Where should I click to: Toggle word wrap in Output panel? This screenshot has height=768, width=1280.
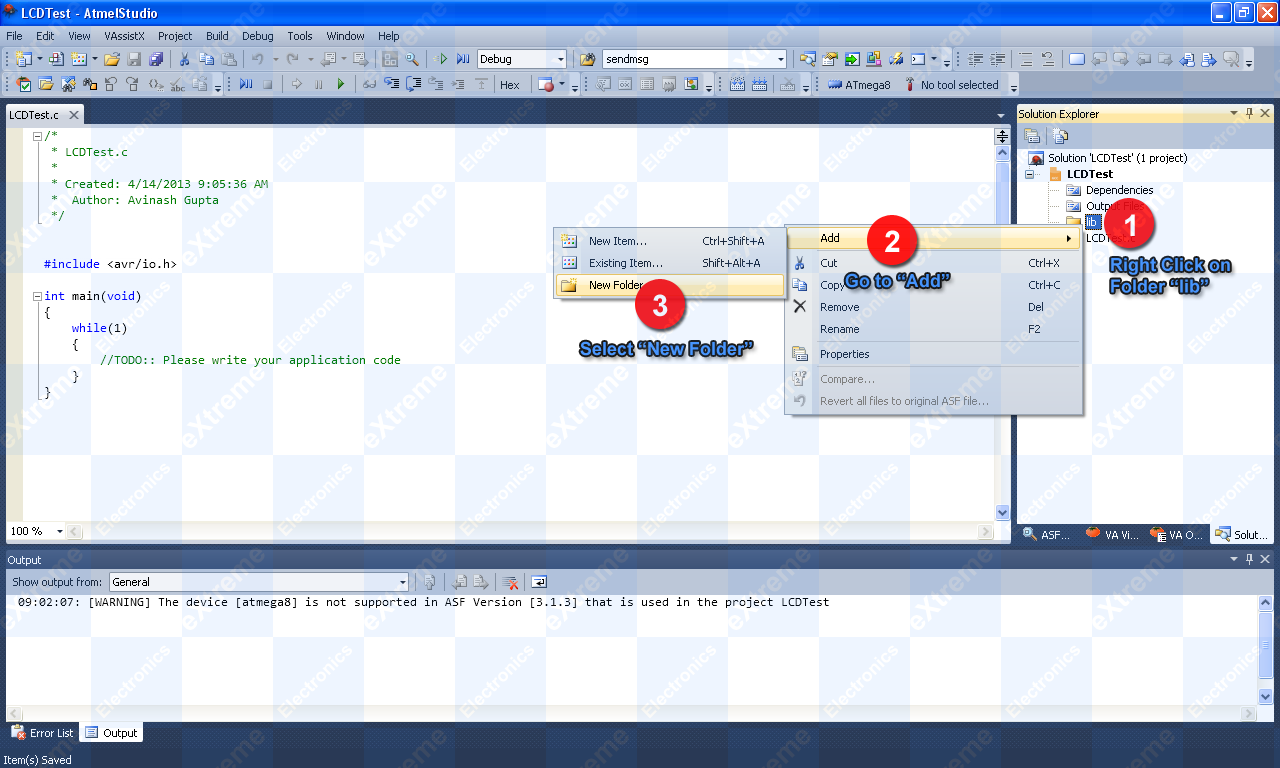tap(539, 582)
